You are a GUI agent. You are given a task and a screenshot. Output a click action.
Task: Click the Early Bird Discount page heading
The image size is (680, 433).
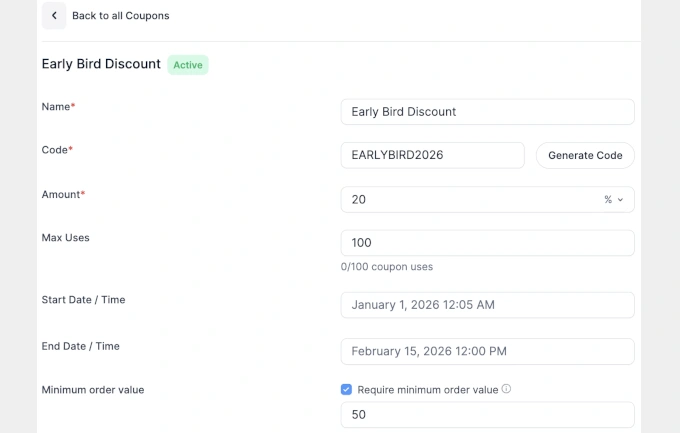pyautogui.click(x=101, y=64)
